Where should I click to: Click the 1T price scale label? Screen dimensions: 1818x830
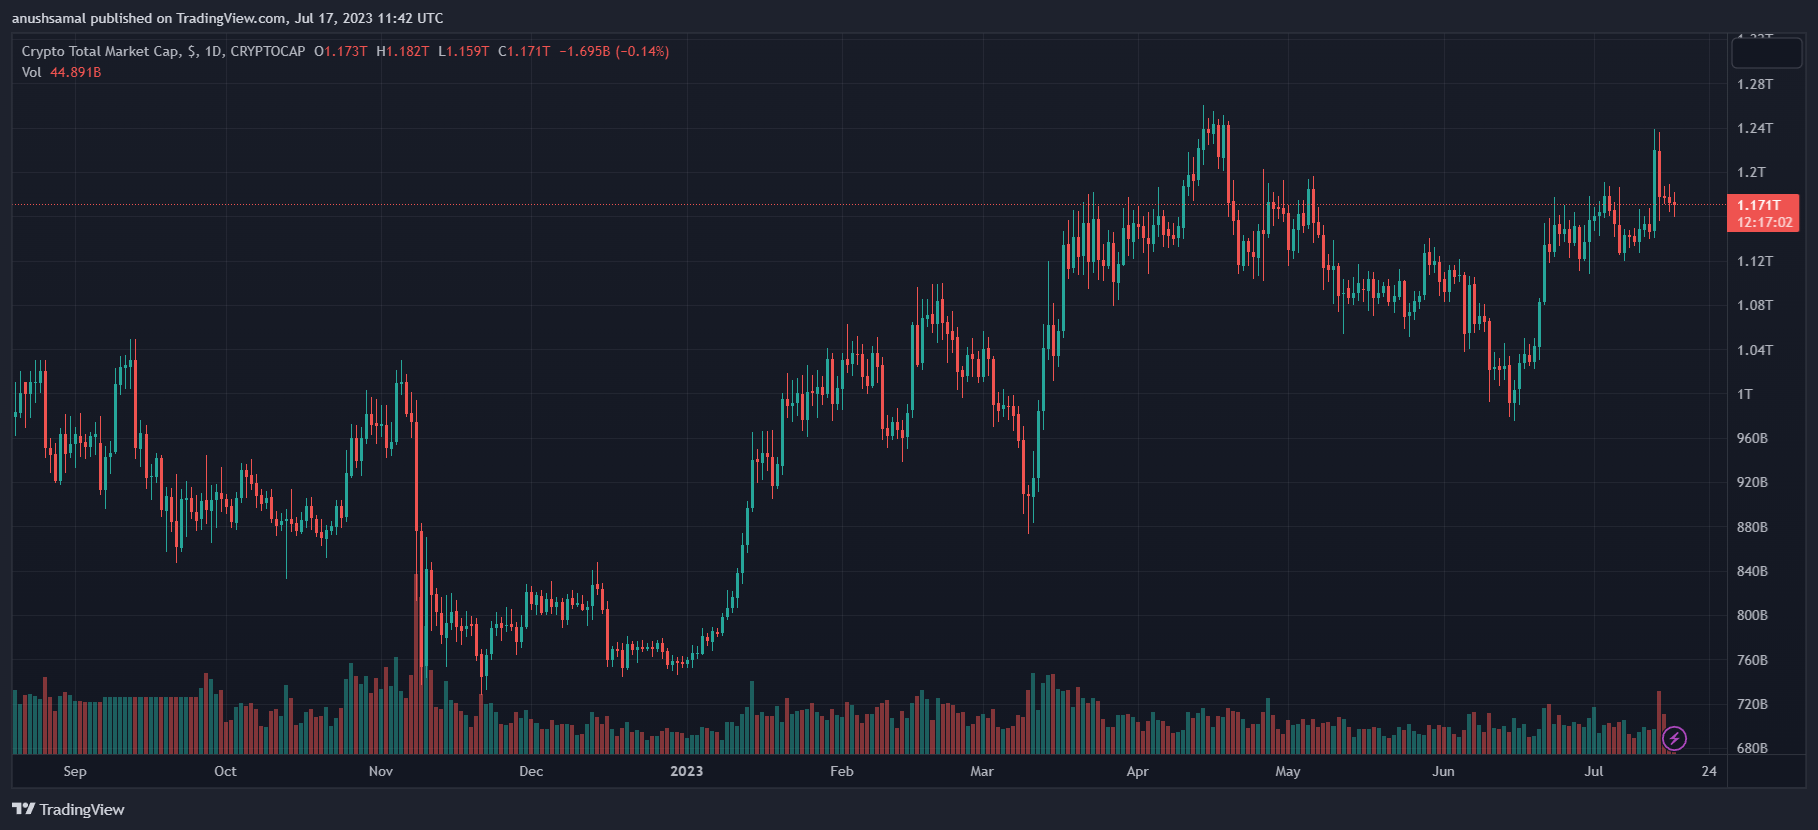[1745, 394]
